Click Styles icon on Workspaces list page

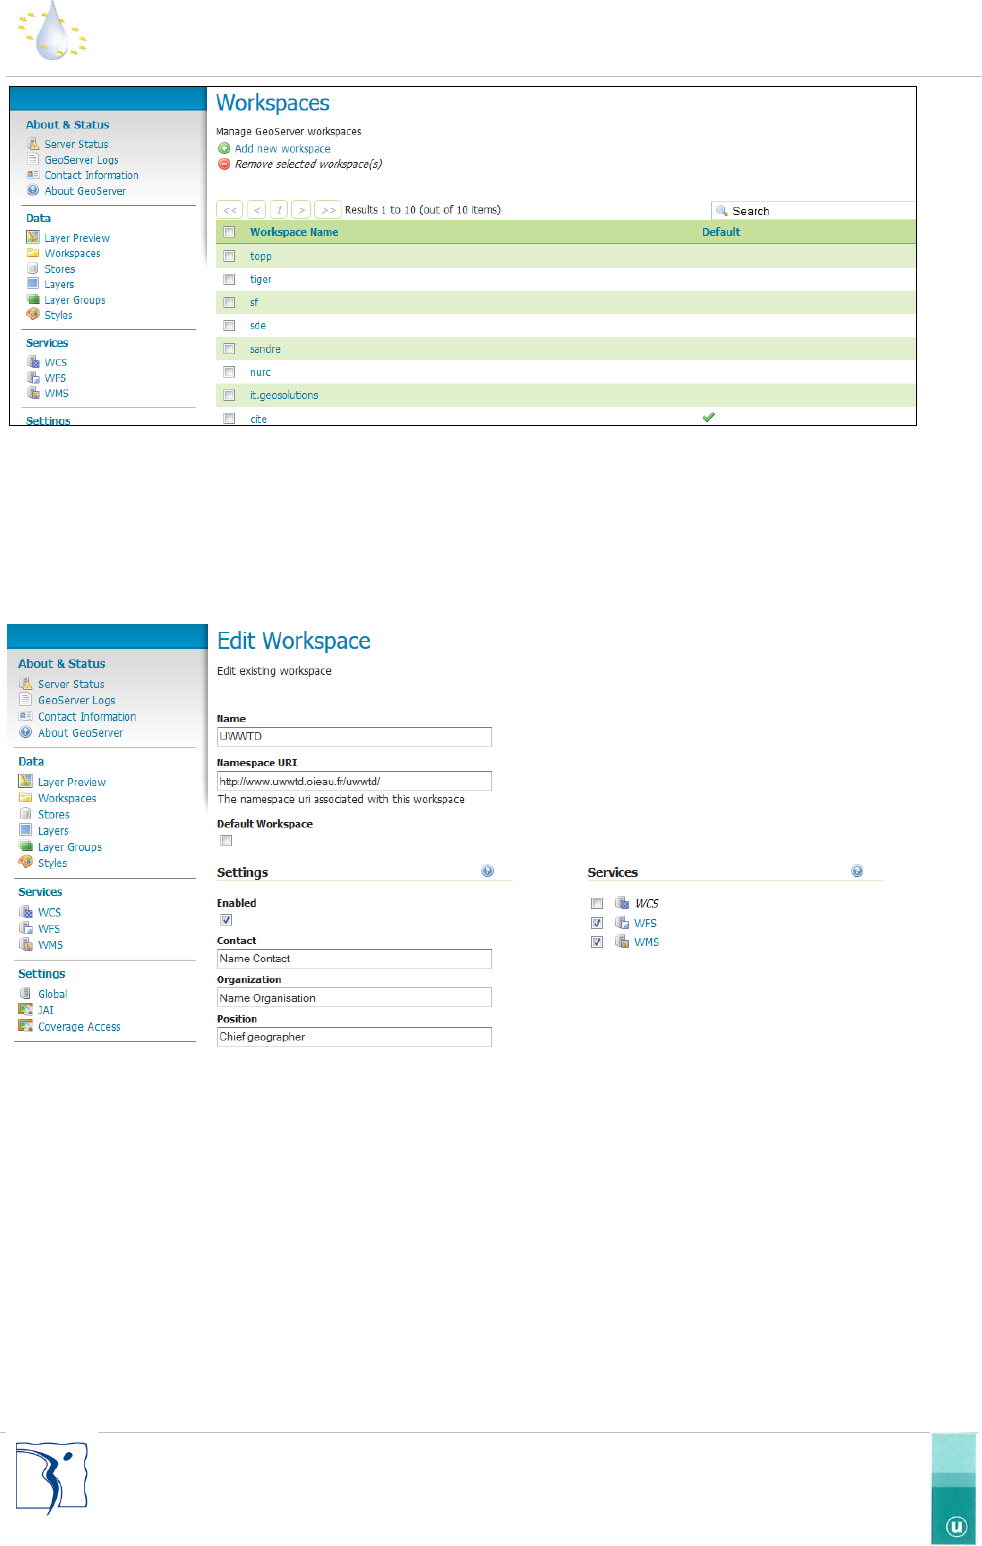point(33,314)
